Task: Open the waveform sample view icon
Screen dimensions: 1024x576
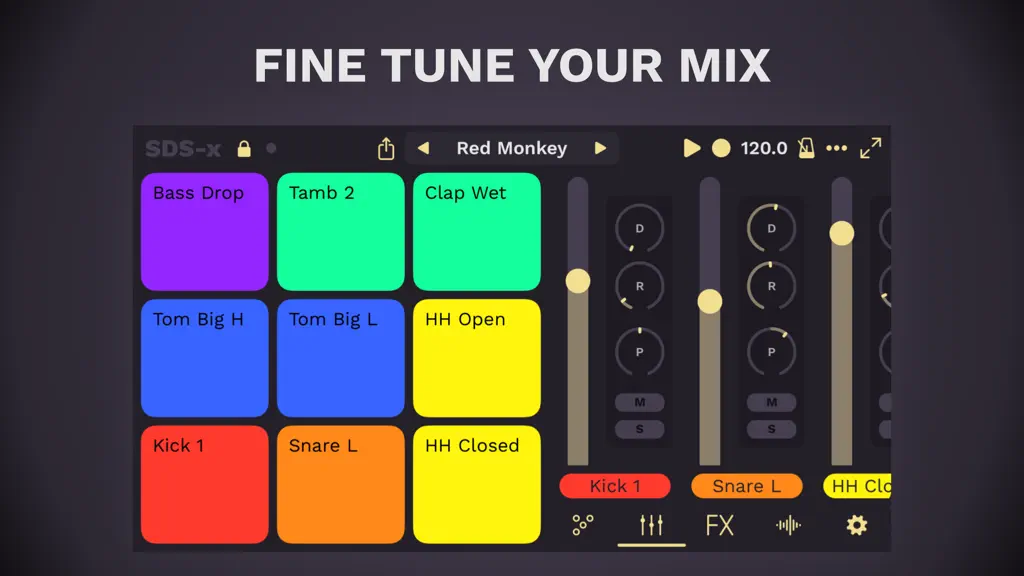Action: click(788, 525)
